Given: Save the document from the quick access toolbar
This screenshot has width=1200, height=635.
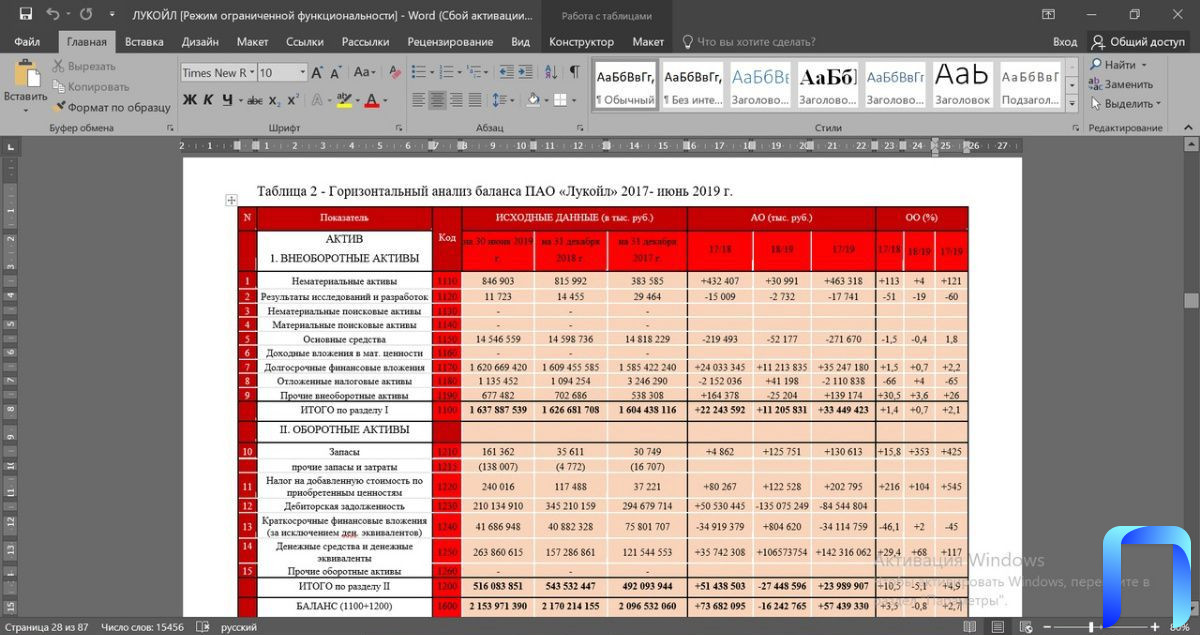Looking at the screenshot, I should (26, 14).
